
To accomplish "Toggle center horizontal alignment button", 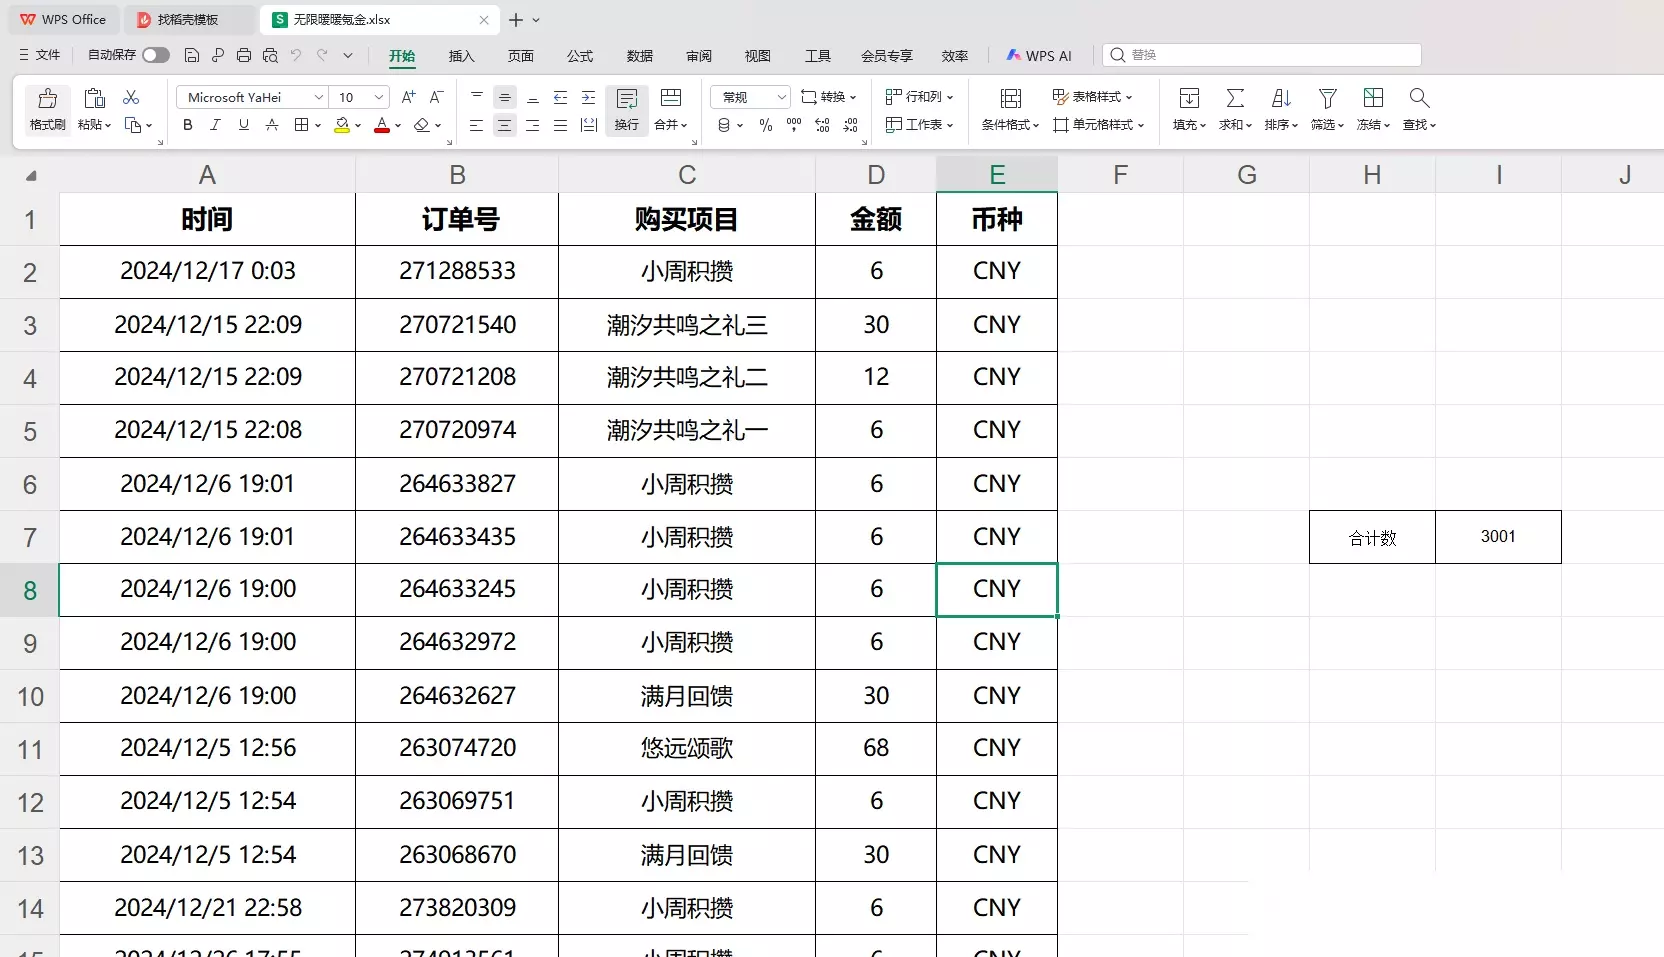I will [x=505, y=125].
